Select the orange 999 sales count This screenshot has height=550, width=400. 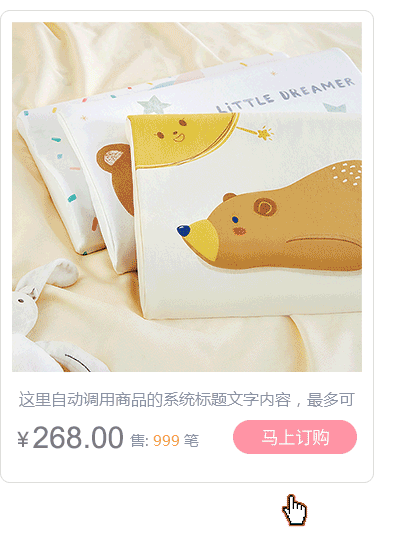click(x=166, y=441)
